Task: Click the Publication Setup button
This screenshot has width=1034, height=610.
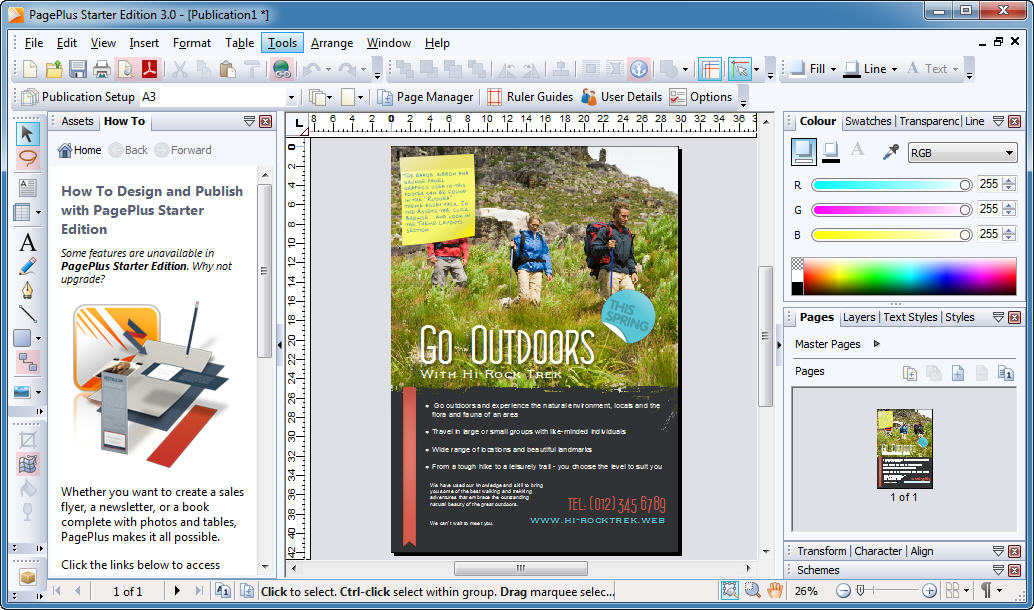Action: coord(78,97)
